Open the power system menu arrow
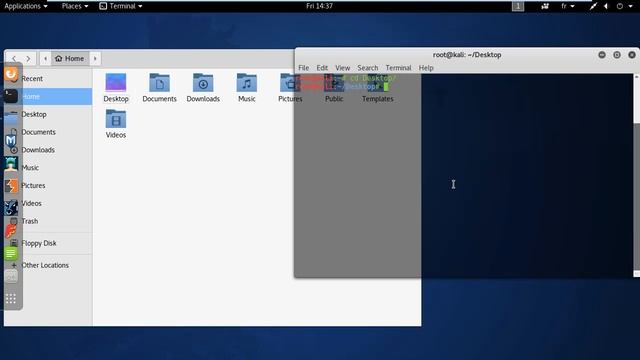Viewport: 640px width, 360px height. point(631,6)
